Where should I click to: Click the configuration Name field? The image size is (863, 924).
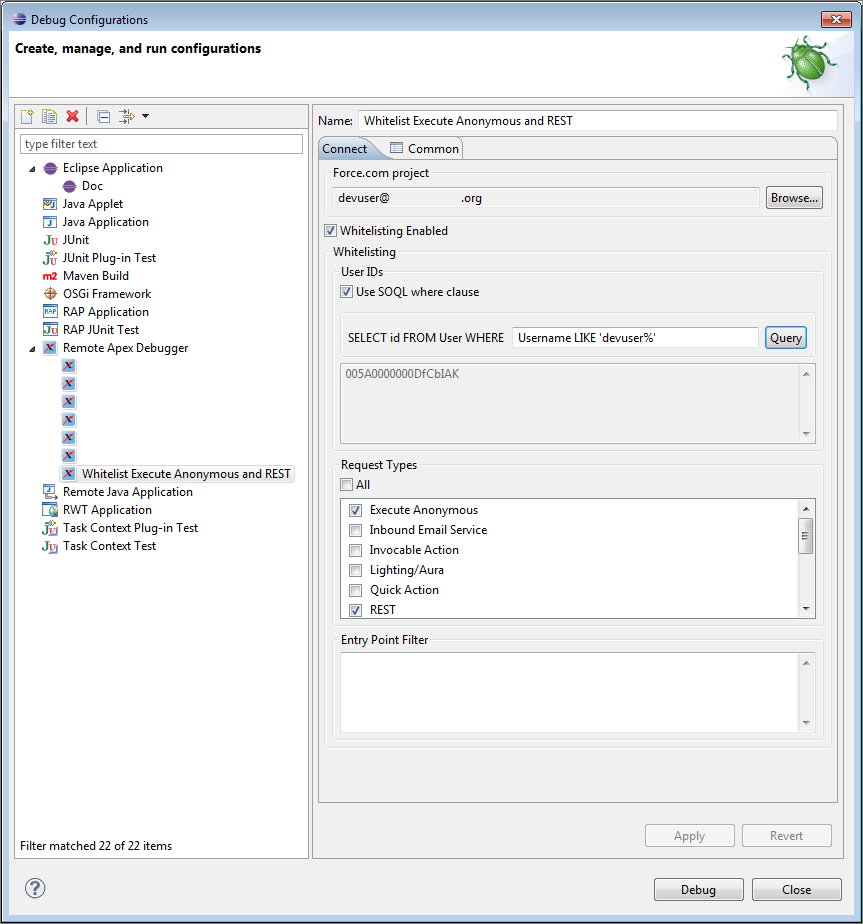[x=597, y=121]
